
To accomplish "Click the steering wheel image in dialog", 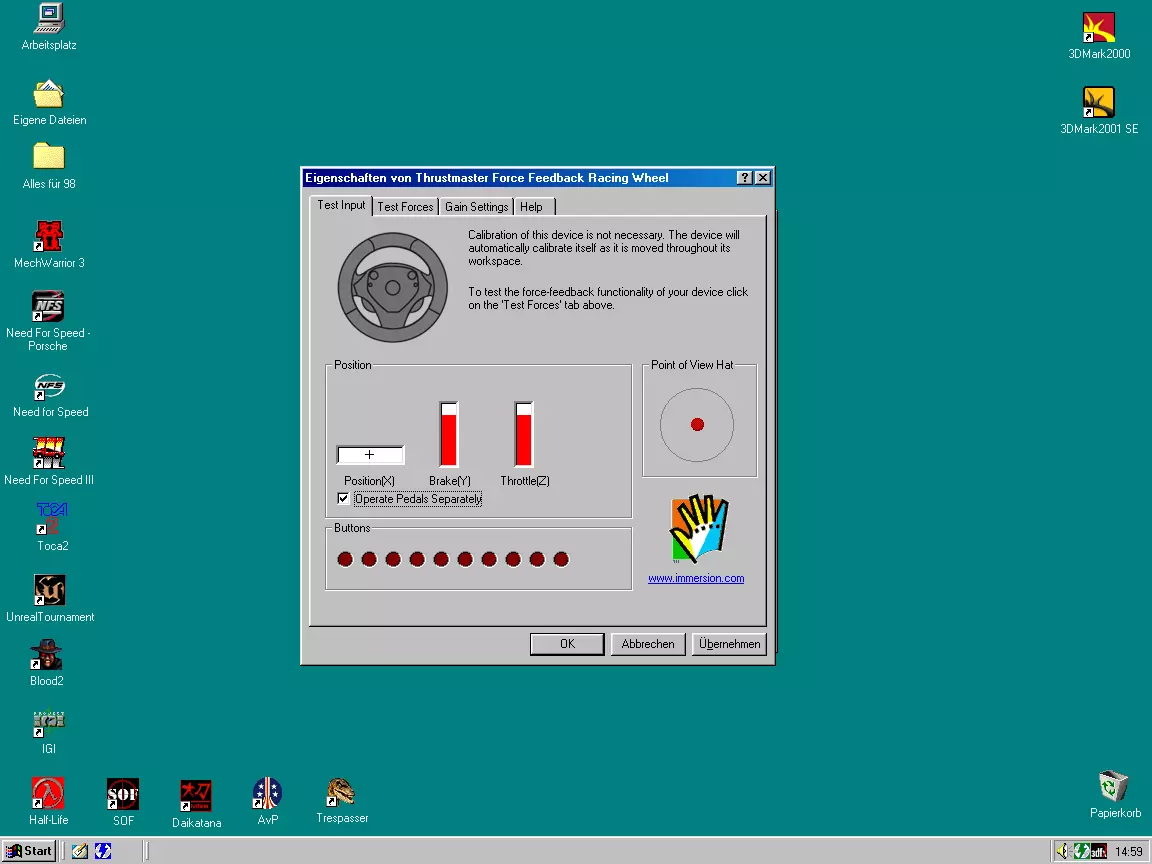I will (393, 287).
